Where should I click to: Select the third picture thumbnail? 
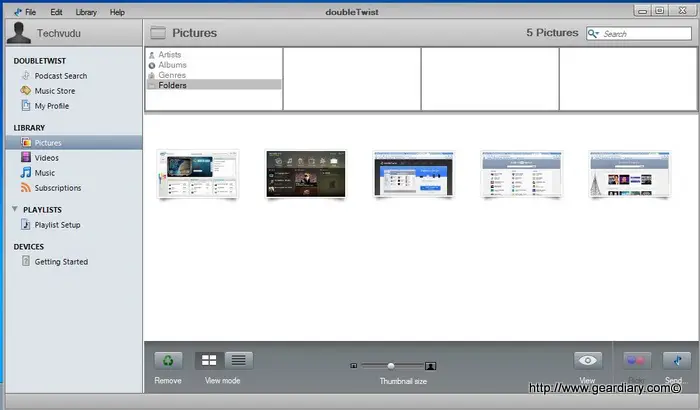coord(413,174)
